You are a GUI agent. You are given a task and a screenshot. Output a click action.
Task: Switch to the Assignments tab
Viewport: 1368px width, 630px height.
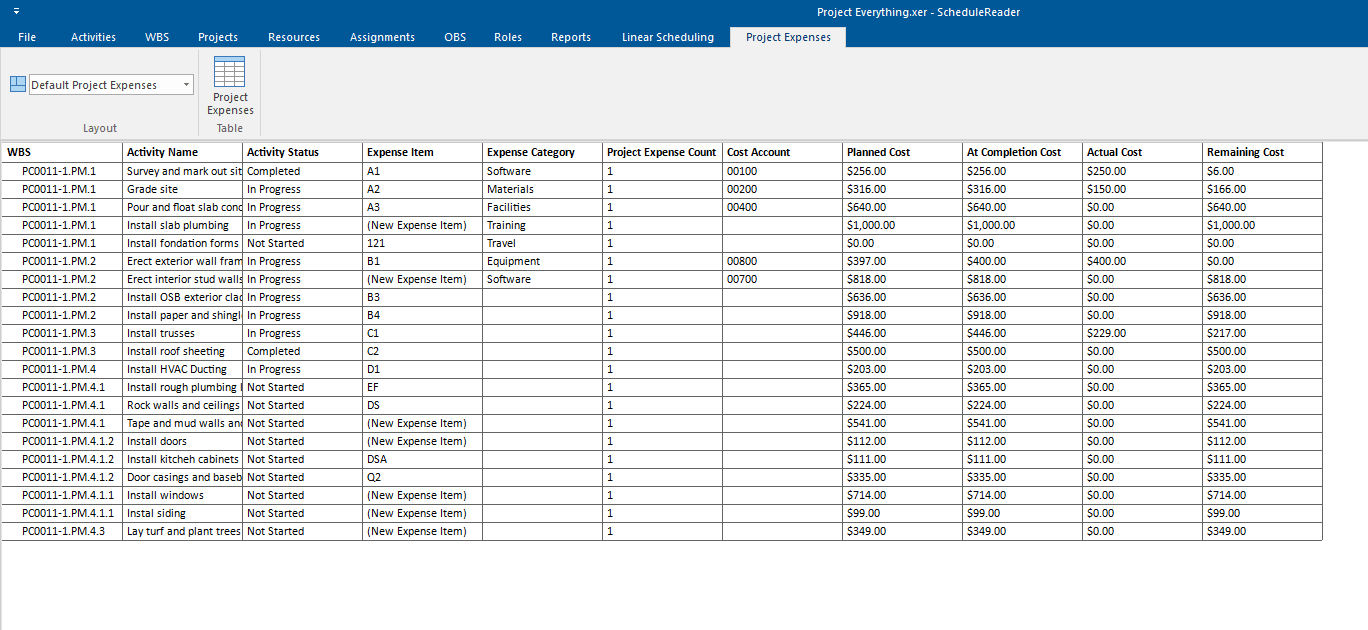coord(382,37)
